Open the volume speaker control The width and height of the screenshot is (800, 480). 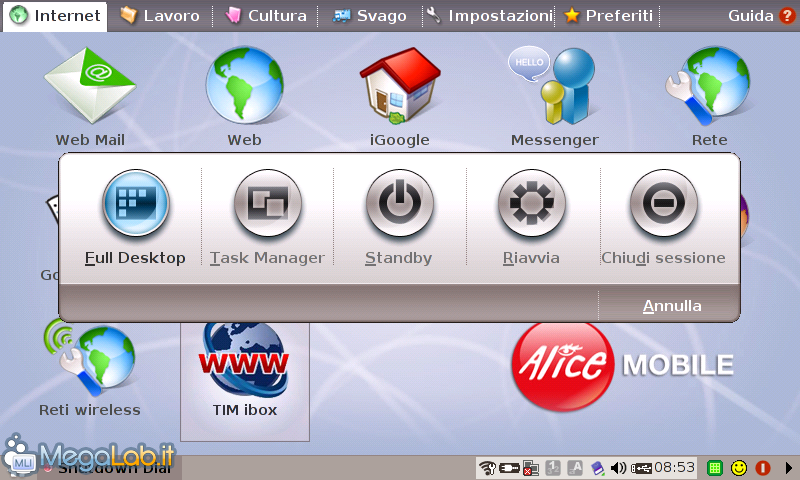(618, 468)
